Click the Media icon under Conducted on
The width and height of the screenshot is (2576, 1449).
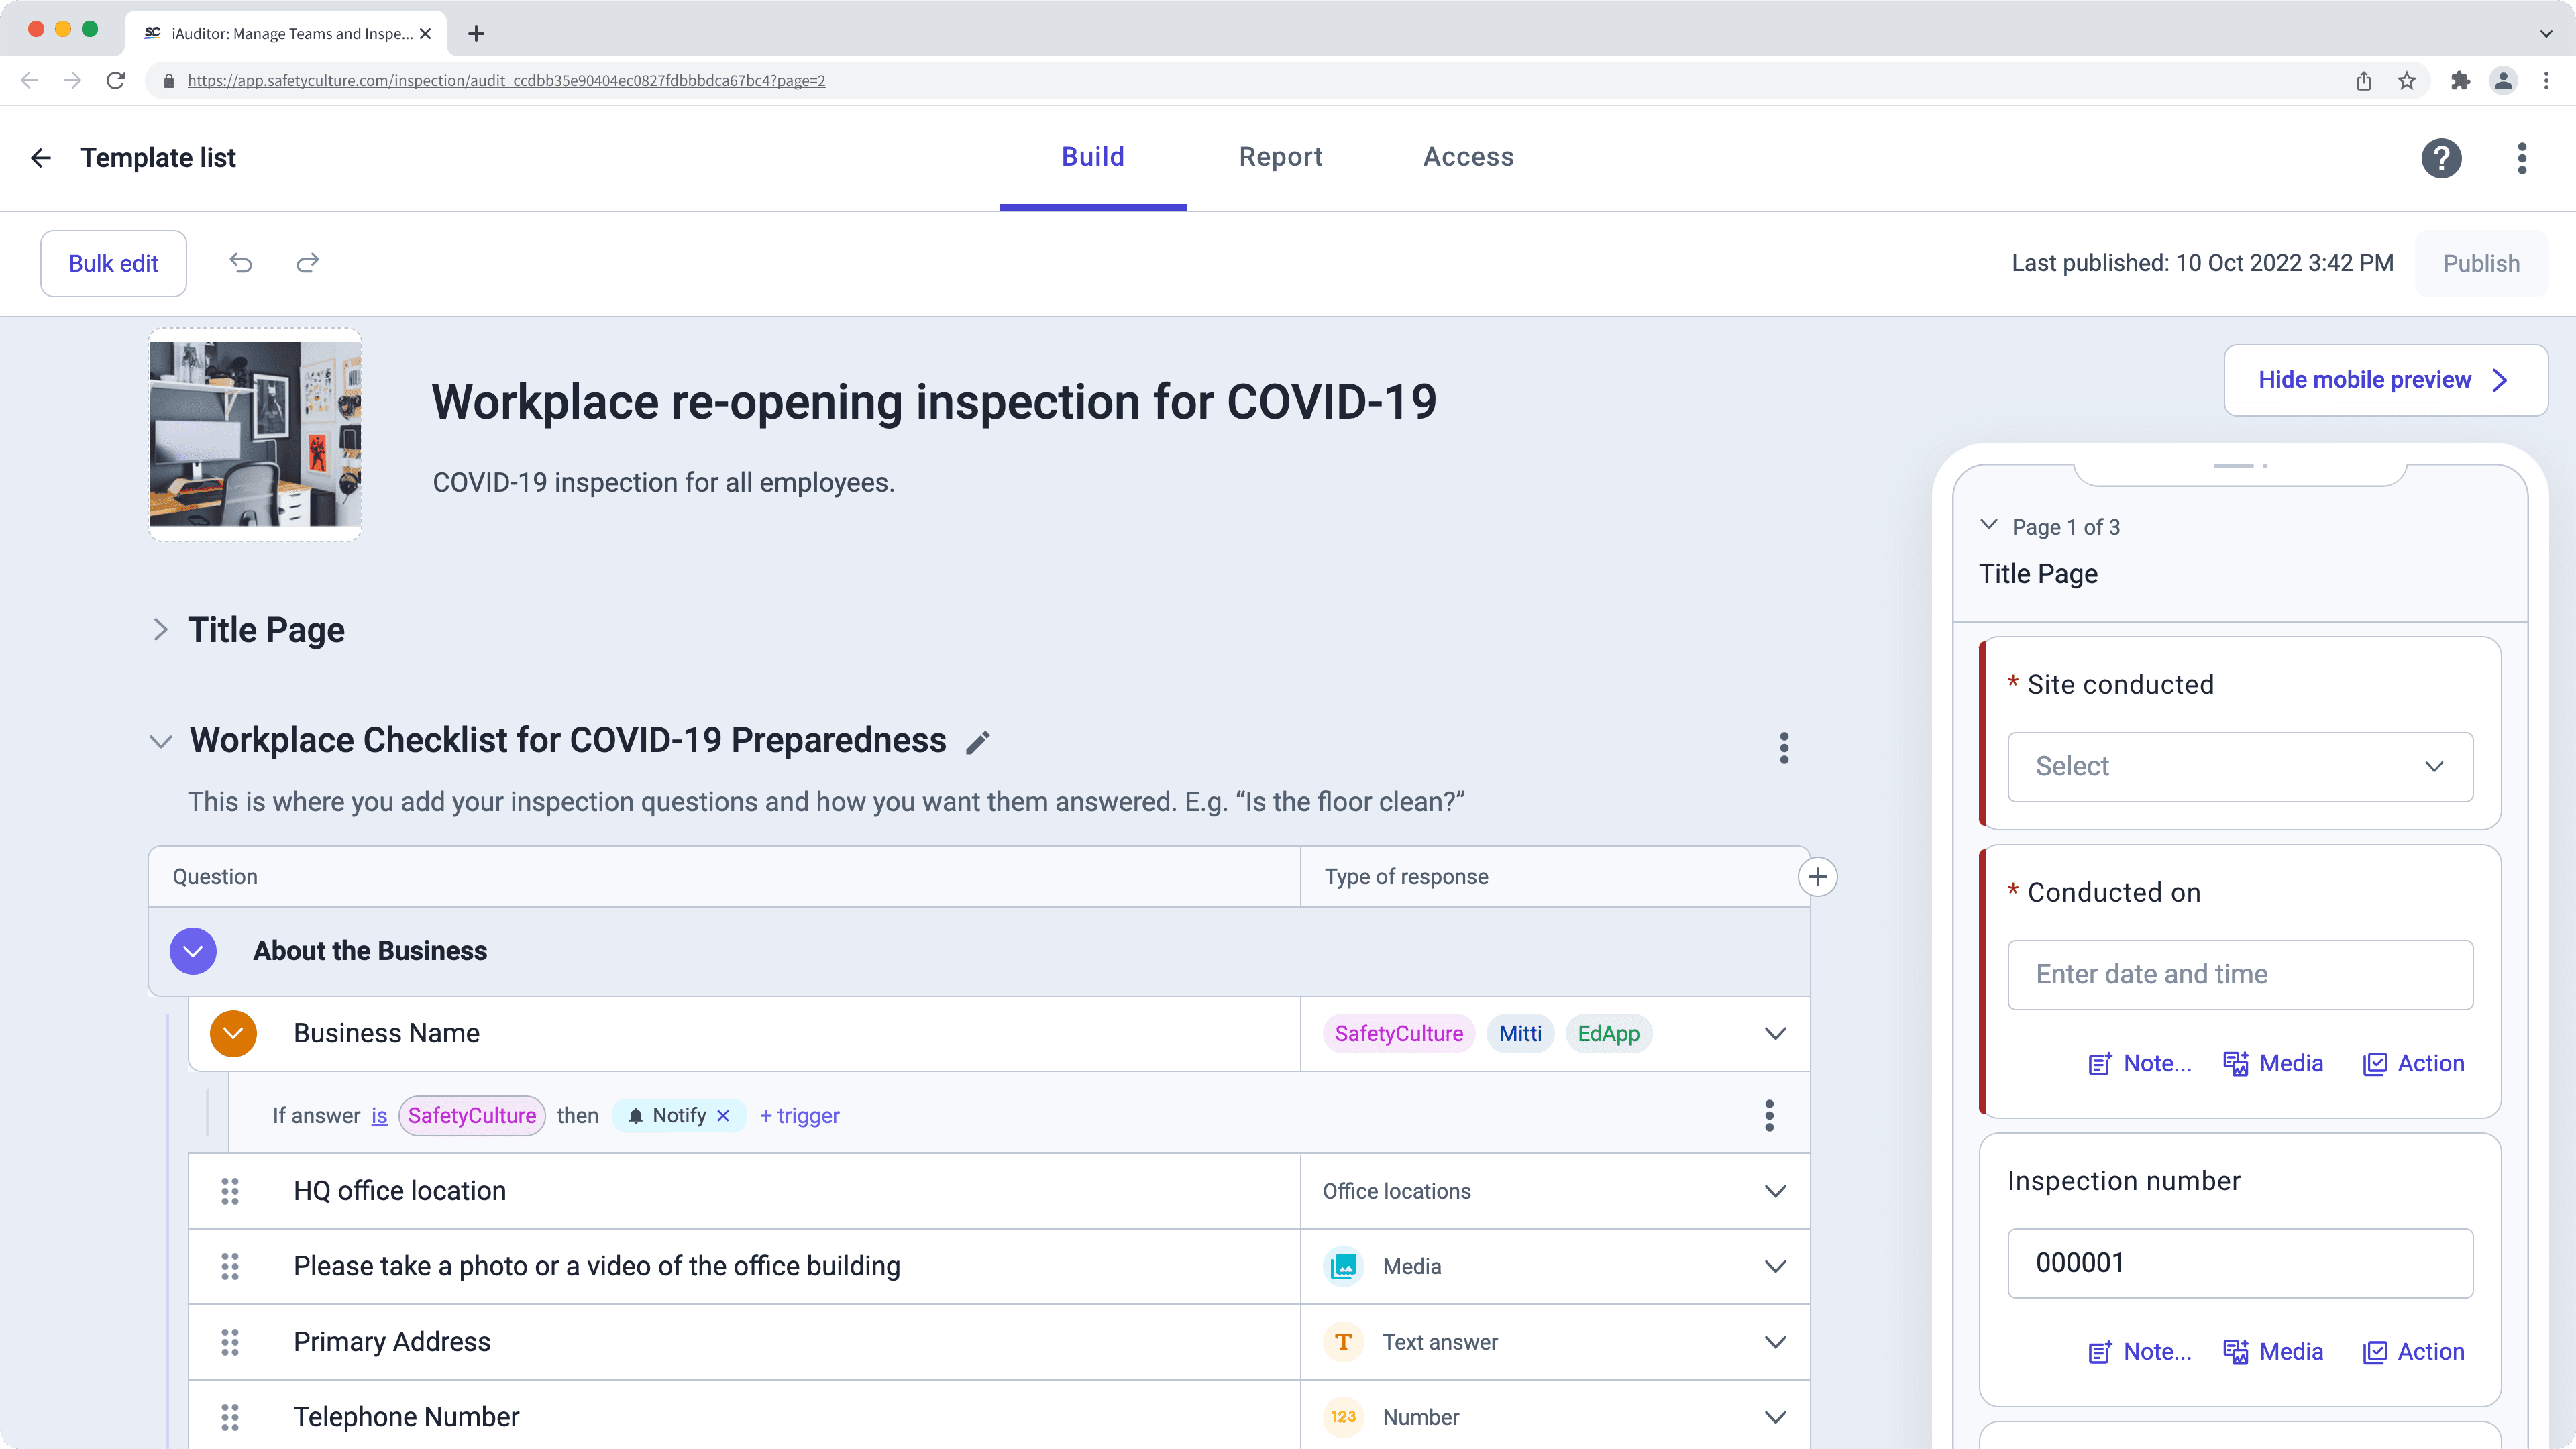point(2236,1063)
